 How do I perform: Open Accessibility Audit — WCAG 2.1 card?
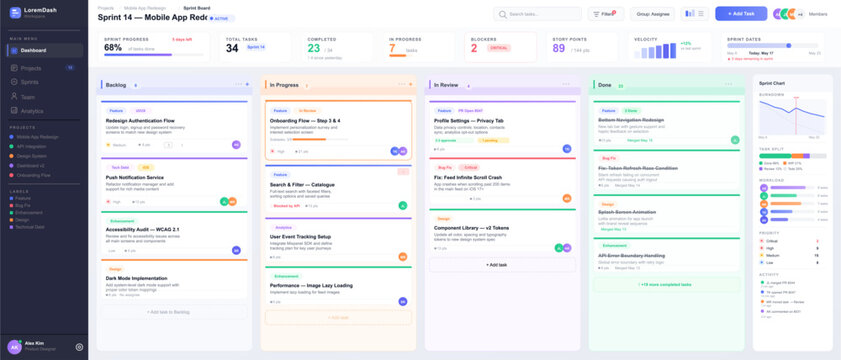click(174, 234)
